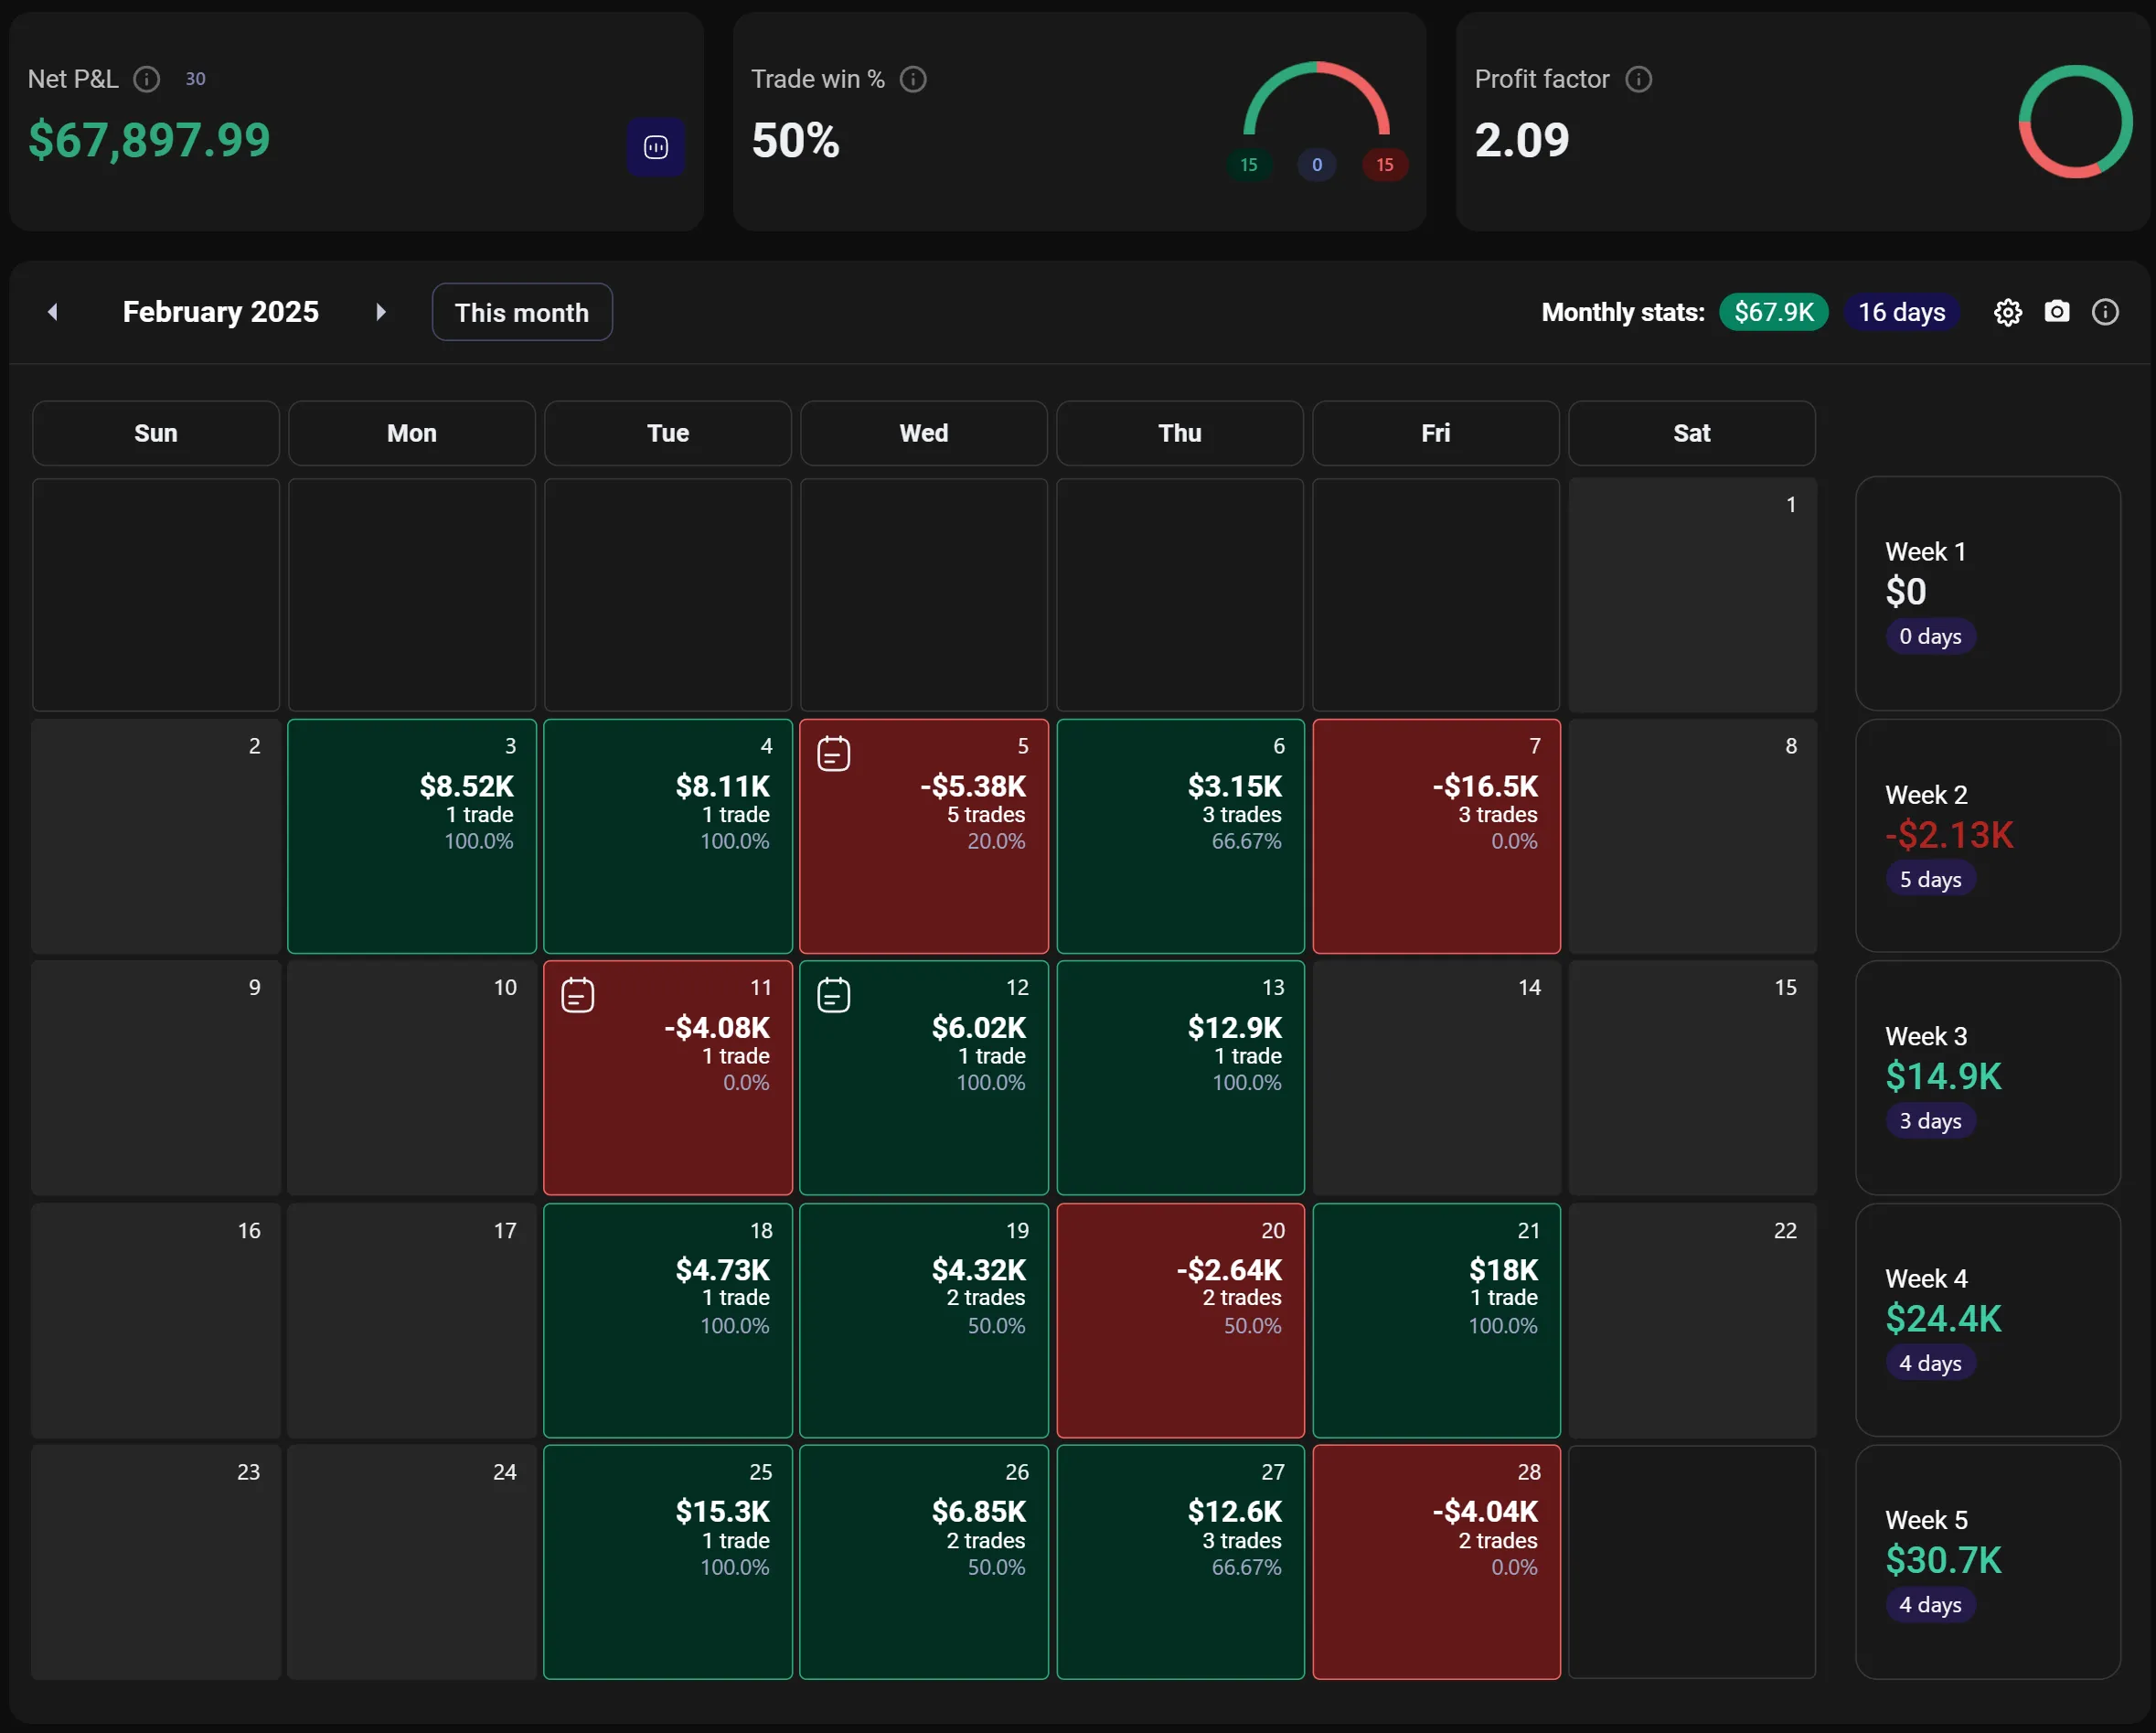Open journal note icon on February 5

(833, 753)
